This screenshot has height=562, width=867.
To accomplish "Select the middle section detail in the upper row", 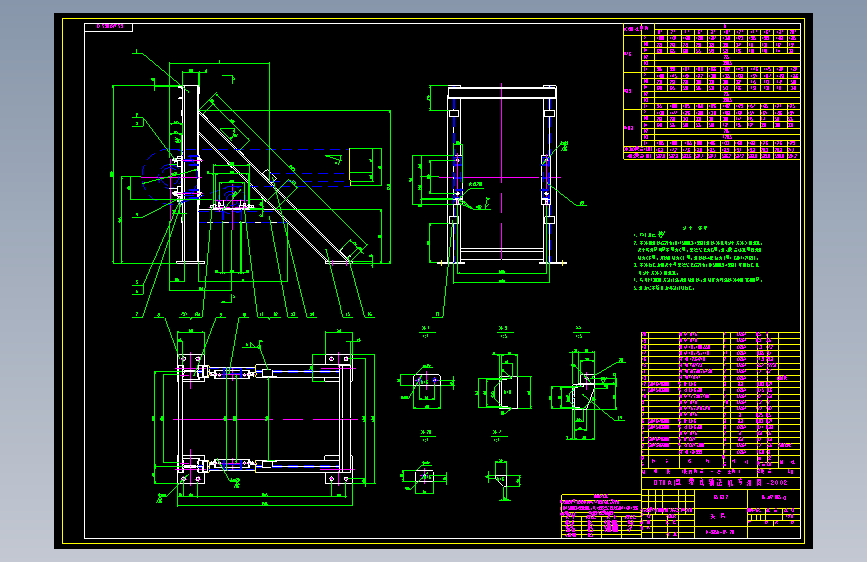I will 504,383.
